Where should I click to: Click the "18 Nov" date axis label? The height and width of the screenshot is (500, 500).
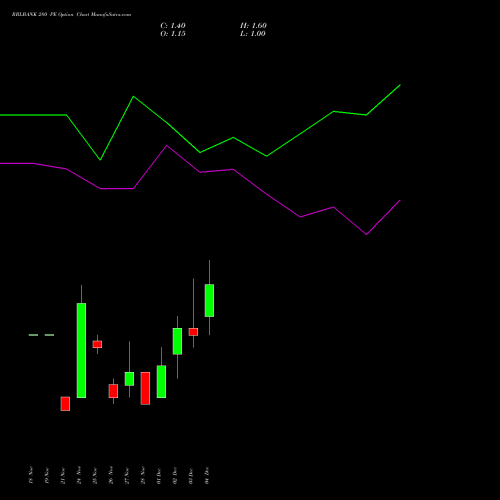(31, 475)
